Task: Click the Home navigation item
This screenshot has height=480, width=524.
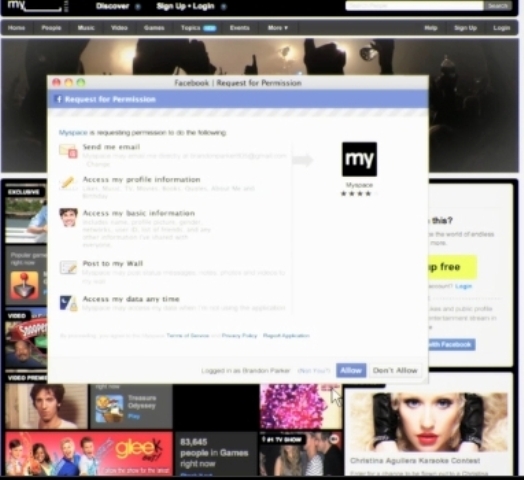Action: click(16, 28)
